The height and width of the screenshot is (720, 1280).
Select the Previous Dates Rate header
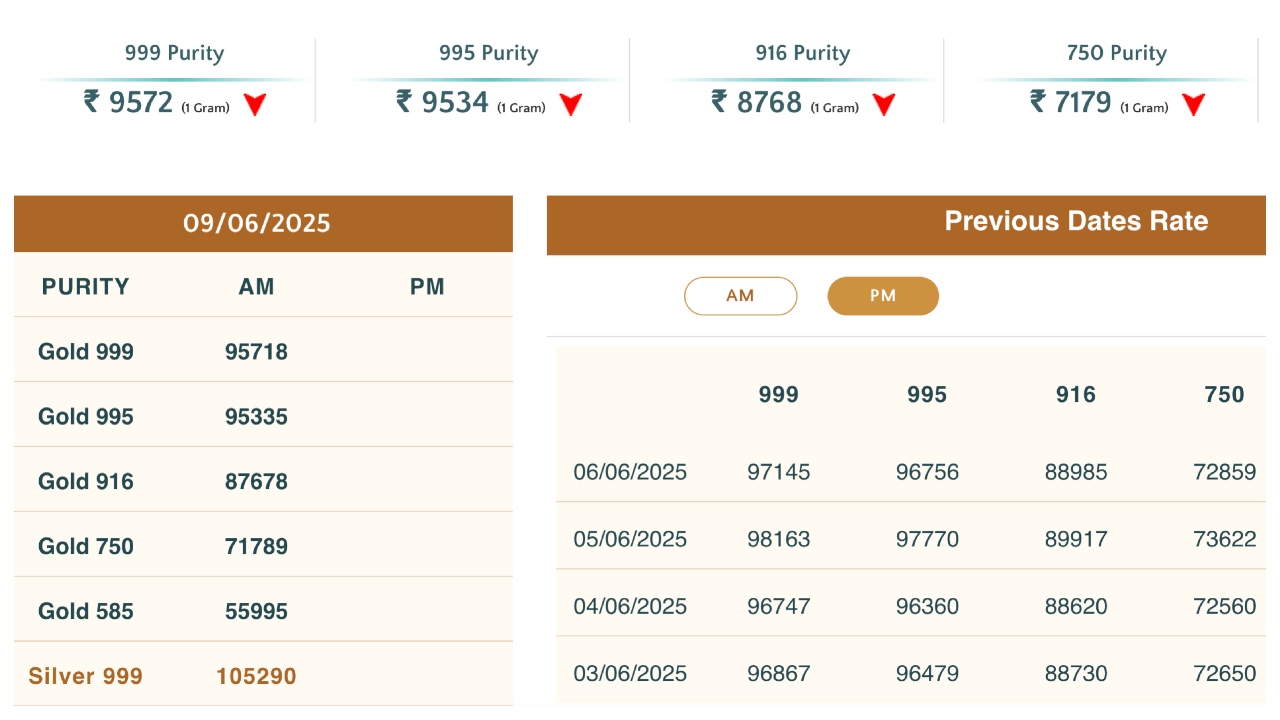tap(1077, 221)
